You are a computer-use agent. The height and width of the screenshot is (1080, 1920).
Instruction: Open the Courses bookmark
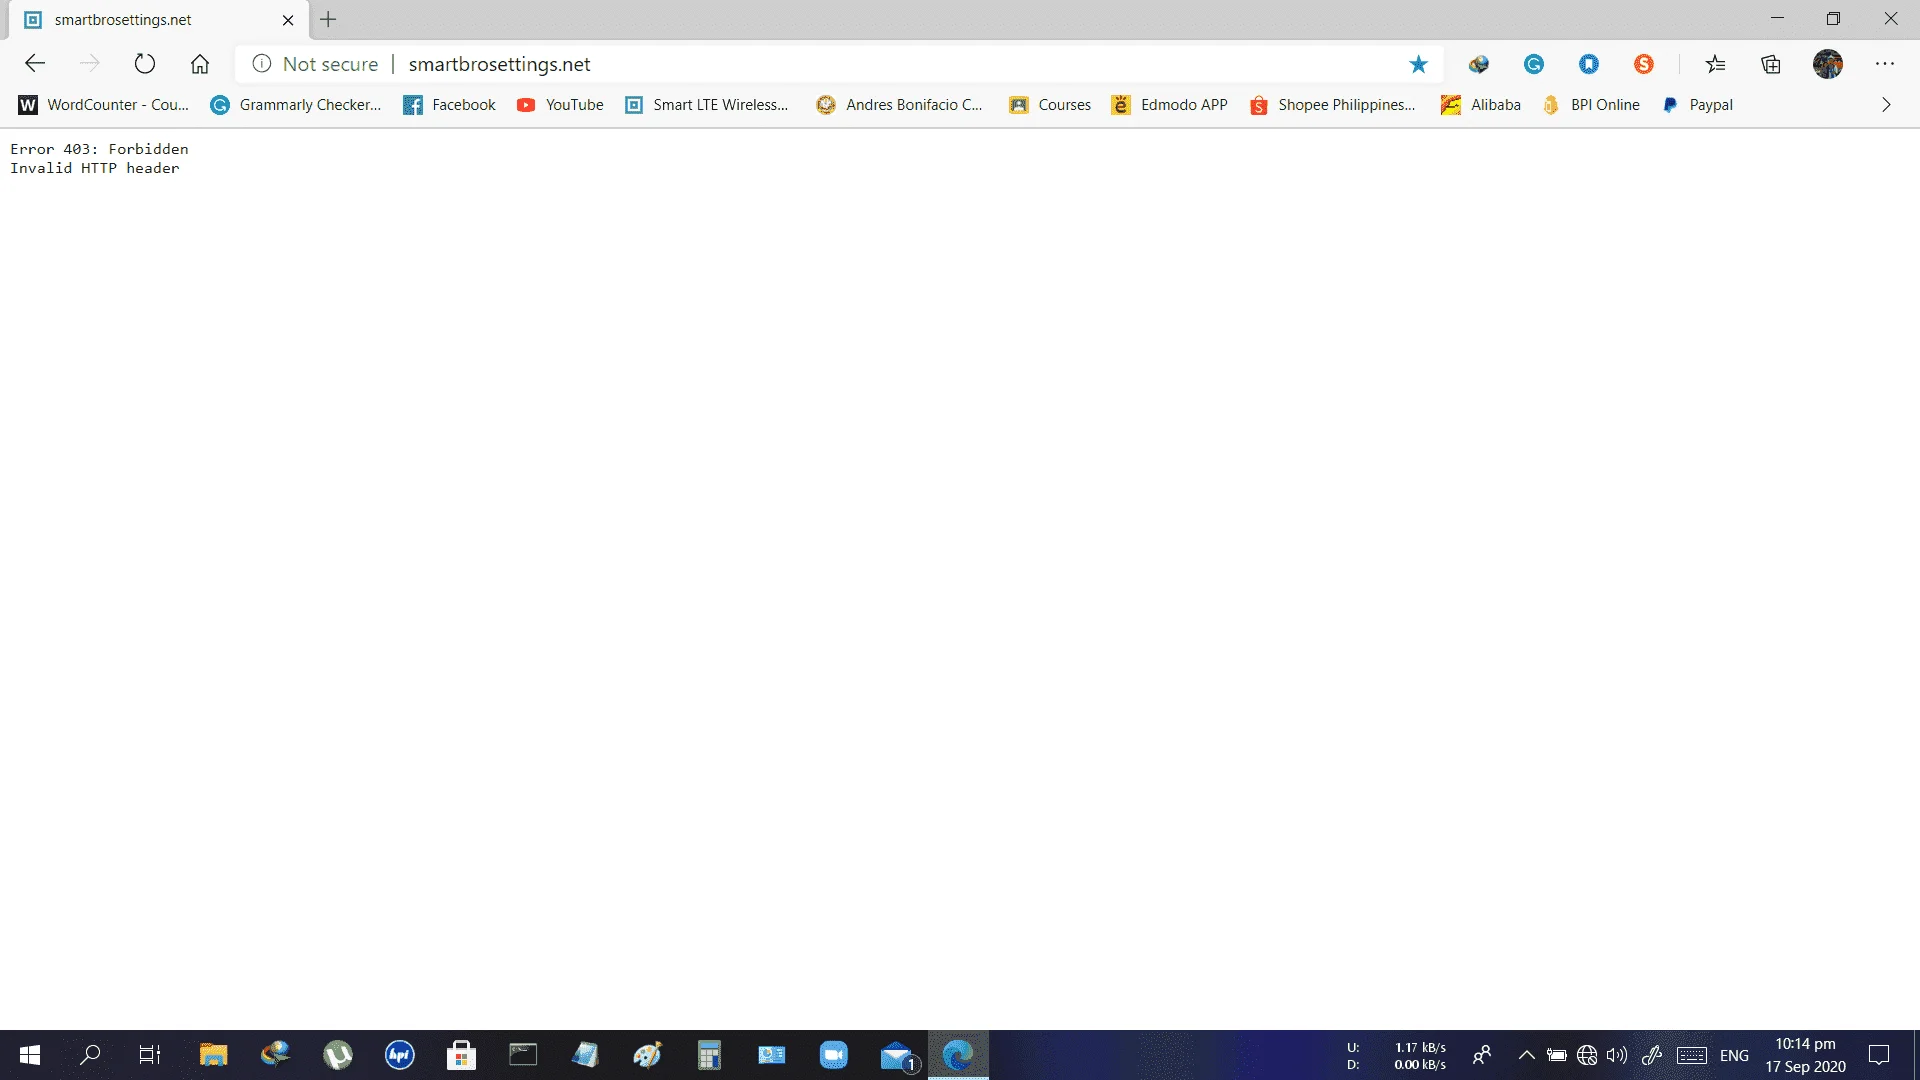tap(1050, 105)
